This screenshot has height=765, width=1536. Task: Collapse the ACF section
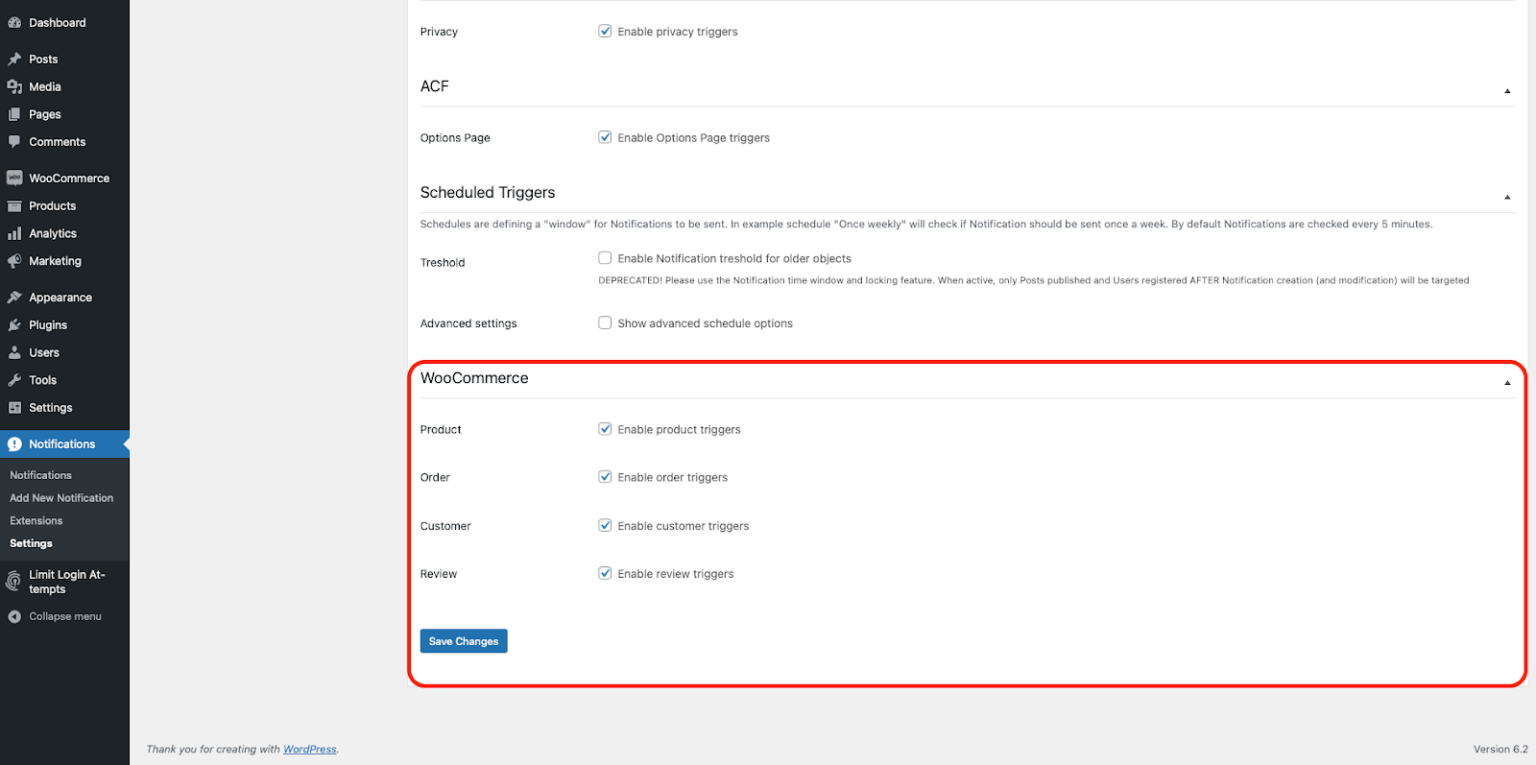pyautogui.click(x=1506, y=91)
